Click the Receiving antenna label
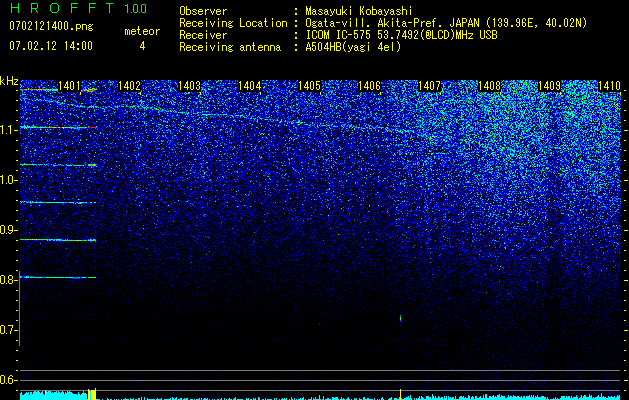This screenshot has height=400, width=629. tap(230, 47)
